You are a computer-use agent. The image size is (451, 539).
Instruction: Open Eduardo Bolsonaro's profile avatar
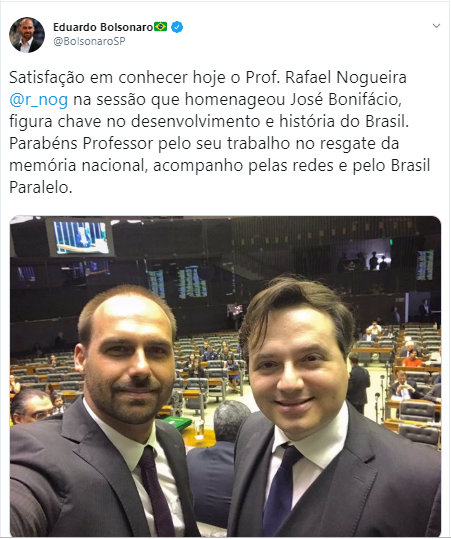coord(26,34)
